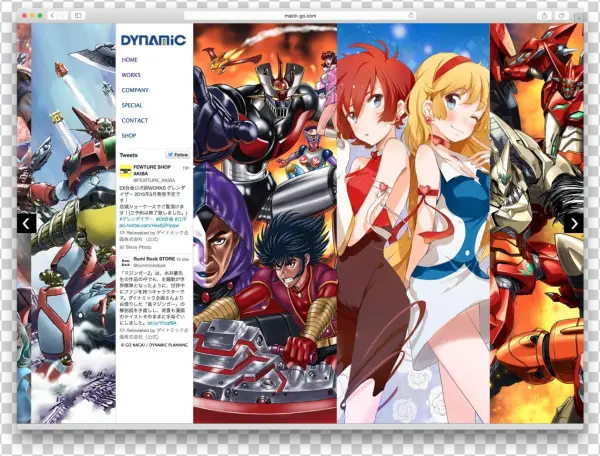Open the bit.ly link in the second tweet

click(162, 323)
